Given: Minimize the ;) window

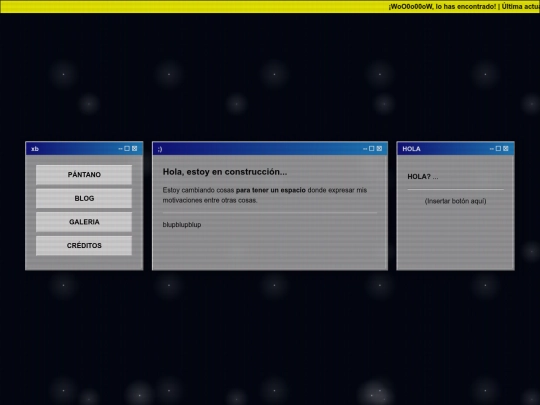Looking at the screenshot, I should (365, 149).
